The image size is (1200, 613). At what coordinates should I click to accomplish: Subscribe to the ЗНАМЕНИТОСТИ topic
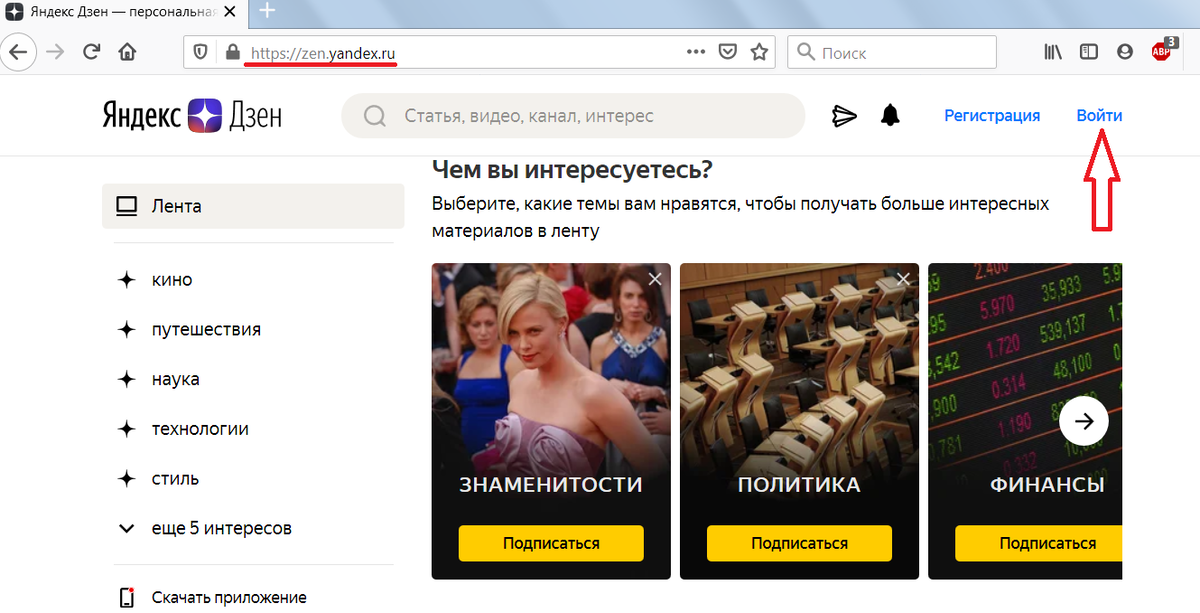tap(550, 543)
